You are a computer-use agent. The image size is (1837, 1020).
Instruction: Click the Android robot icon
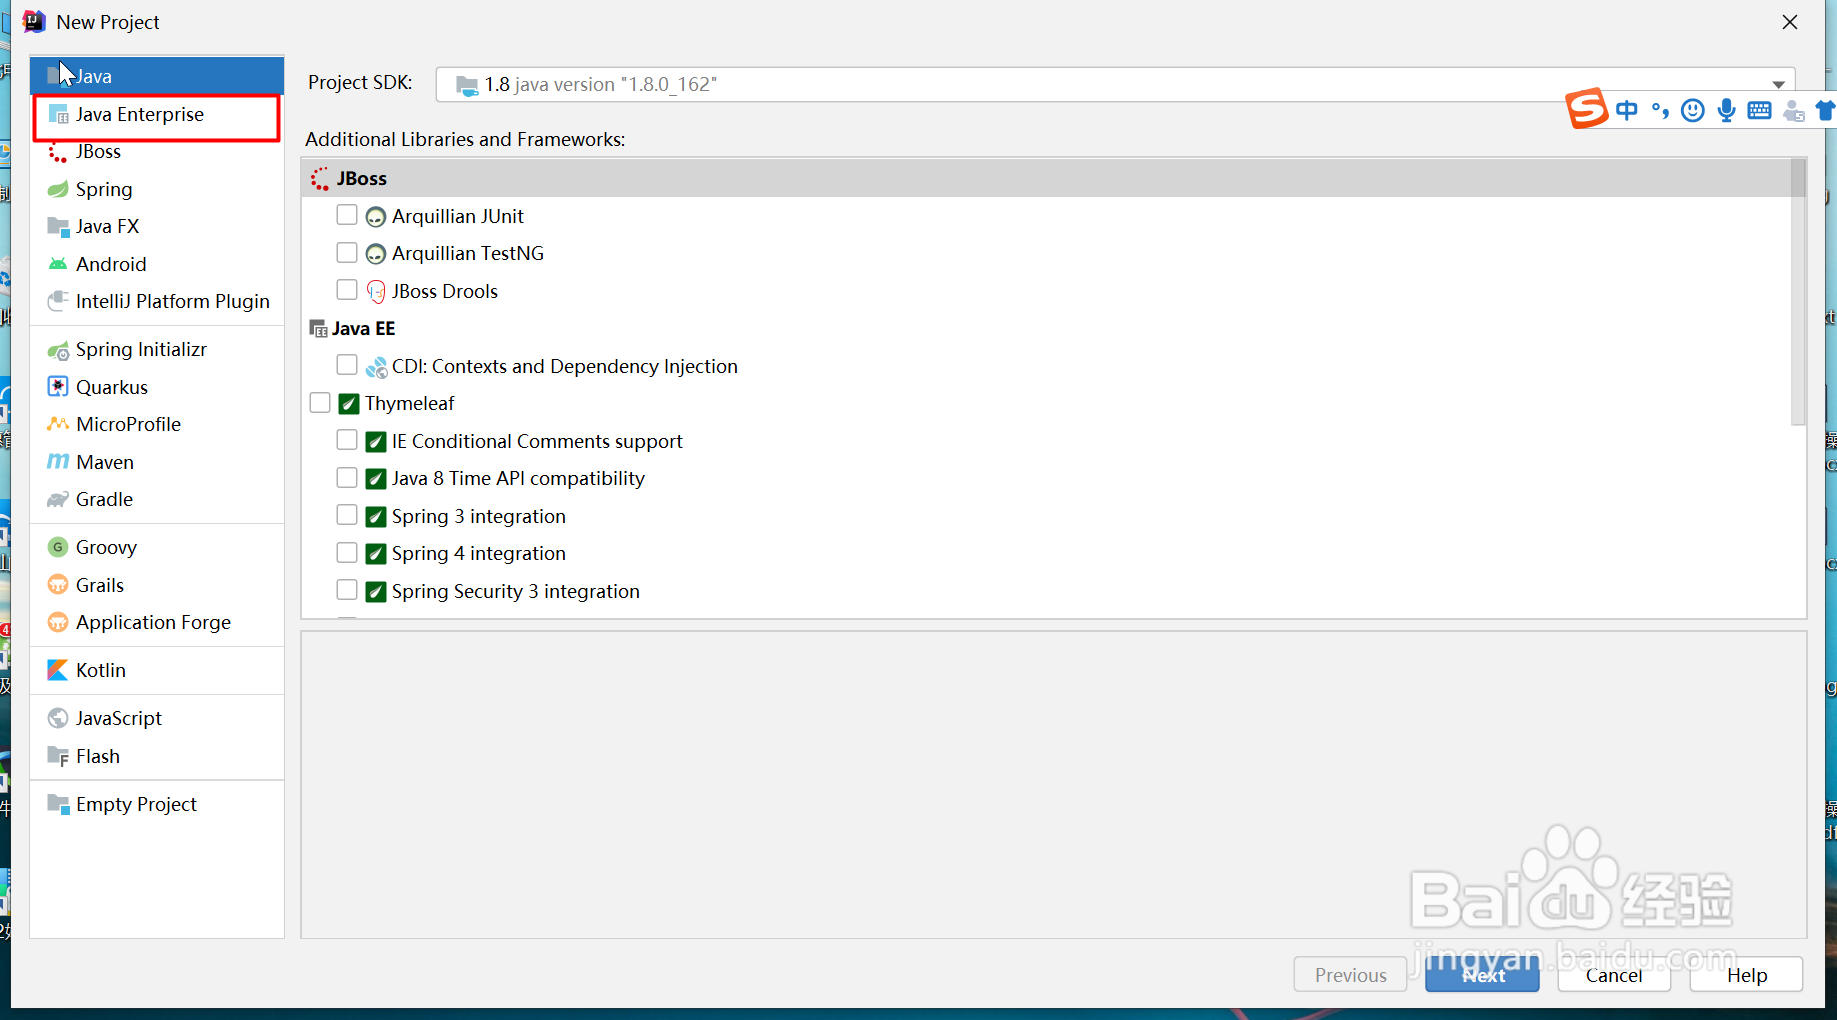pyautogui.click(x=58, y=265)
